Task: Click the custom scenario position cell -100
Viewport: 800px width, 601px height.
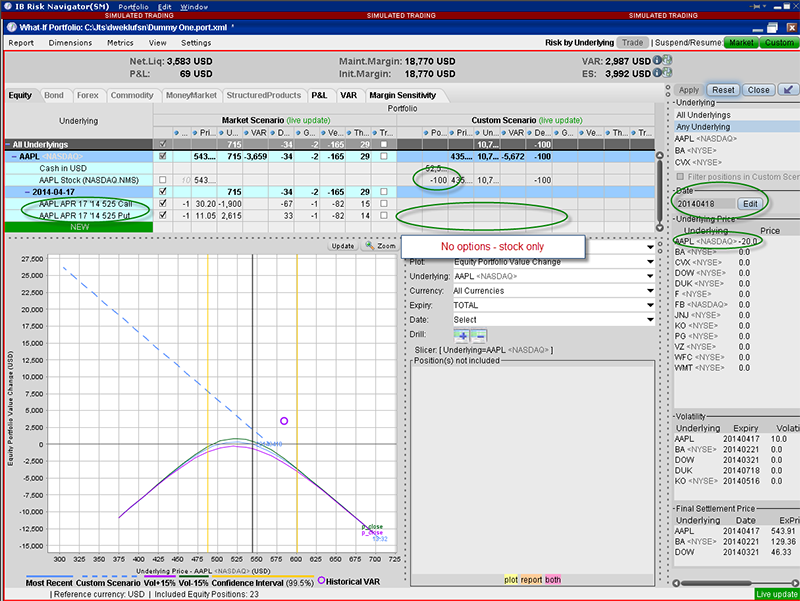Action: coord(438,180)
